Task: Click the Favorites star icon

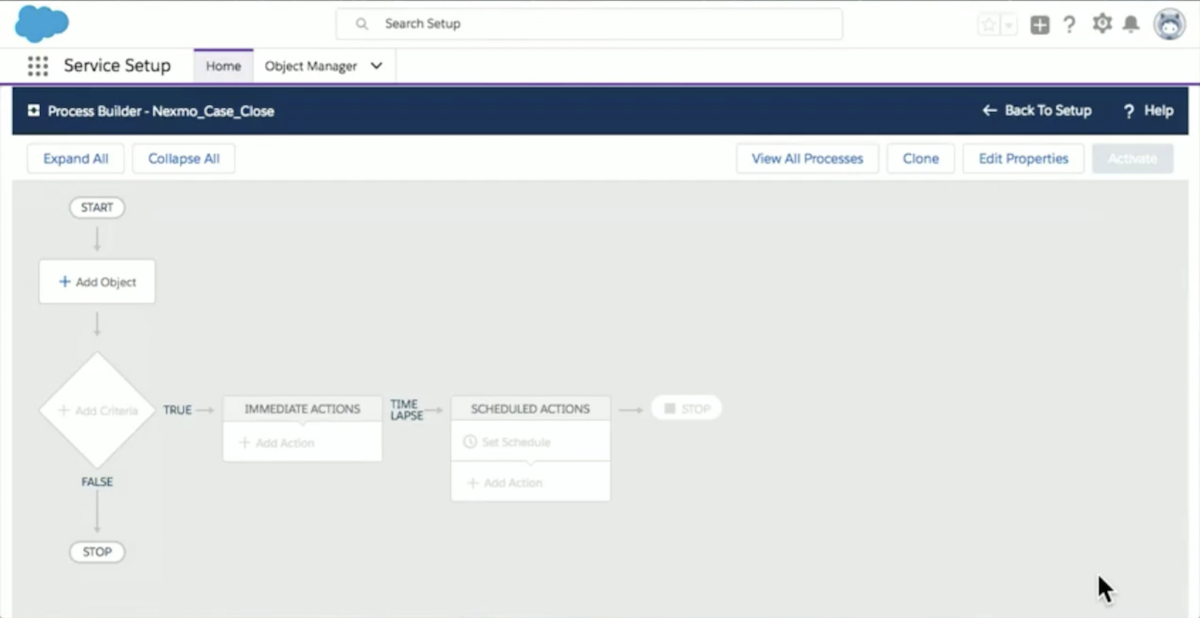Action: pos(989,25)
